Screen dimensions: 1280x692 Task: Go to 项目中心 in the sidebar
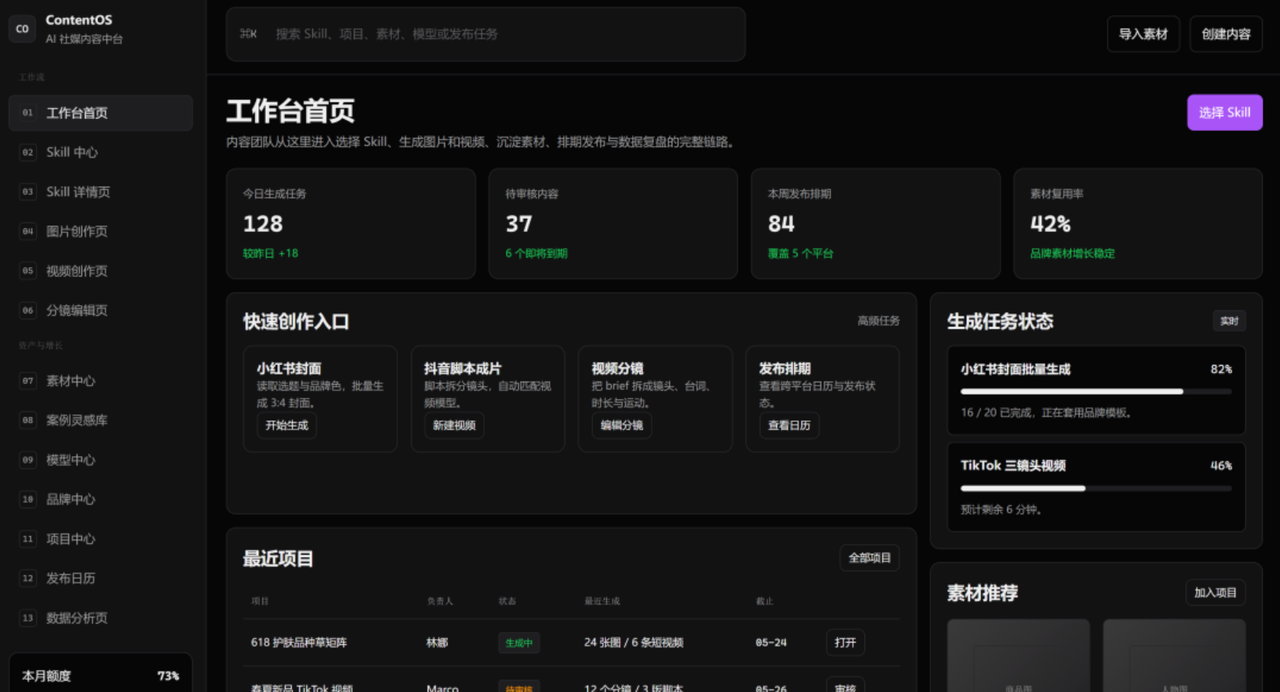point(101,539)
